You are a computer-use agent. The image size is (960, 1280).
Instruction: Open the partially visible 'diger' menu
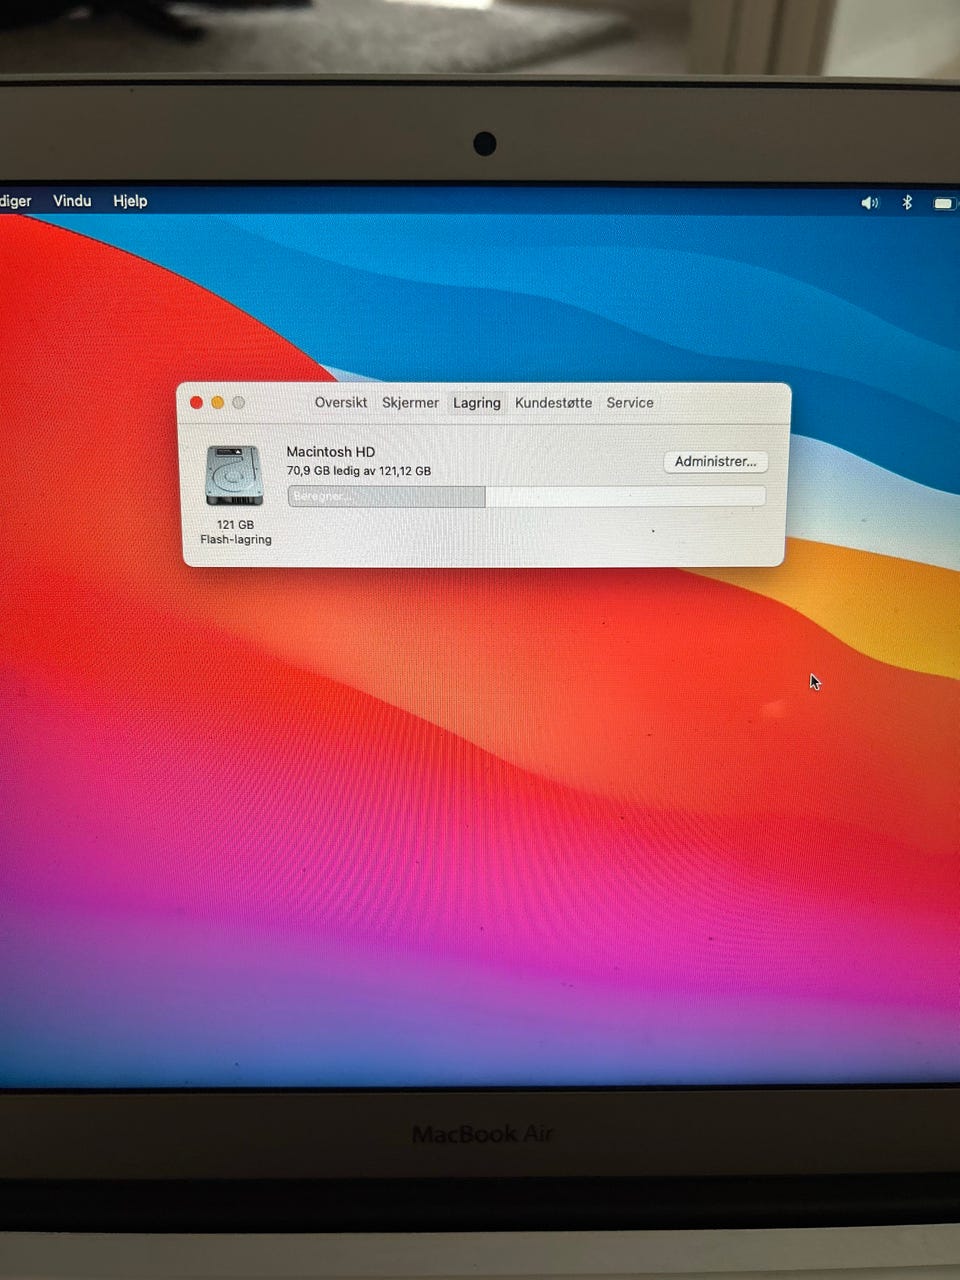coord(16,201)
